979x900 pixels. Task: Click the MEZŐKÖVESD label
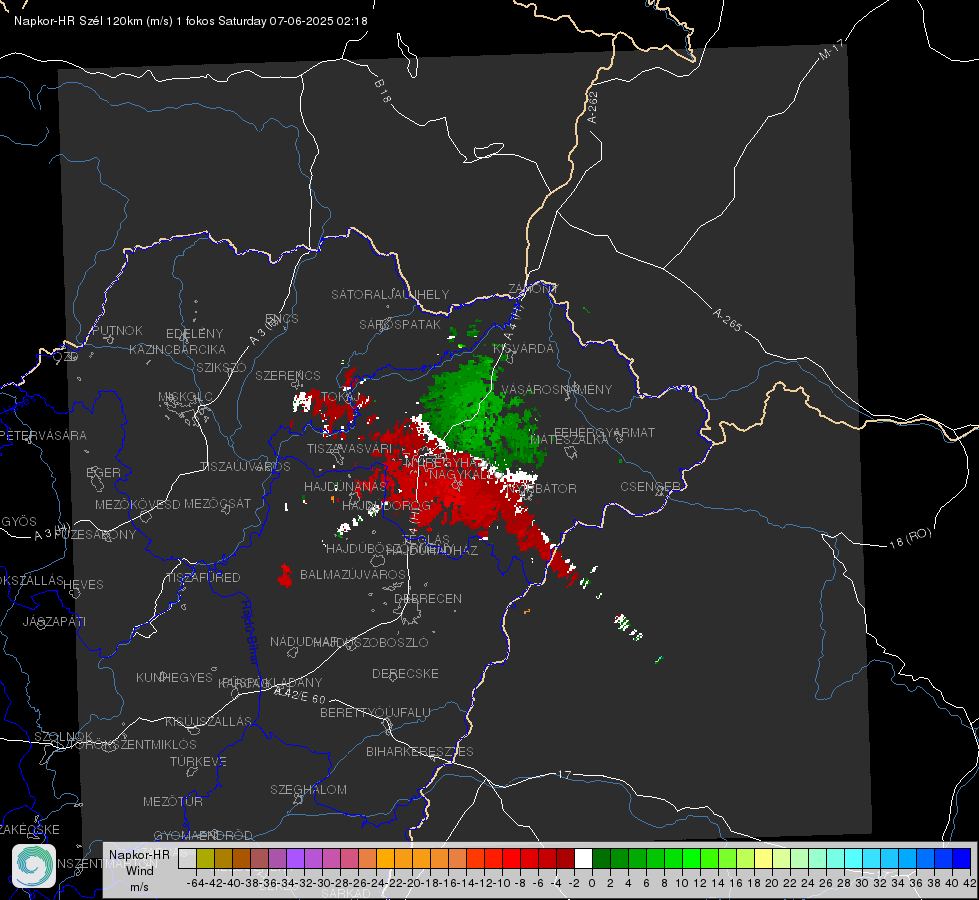[138, 504]
